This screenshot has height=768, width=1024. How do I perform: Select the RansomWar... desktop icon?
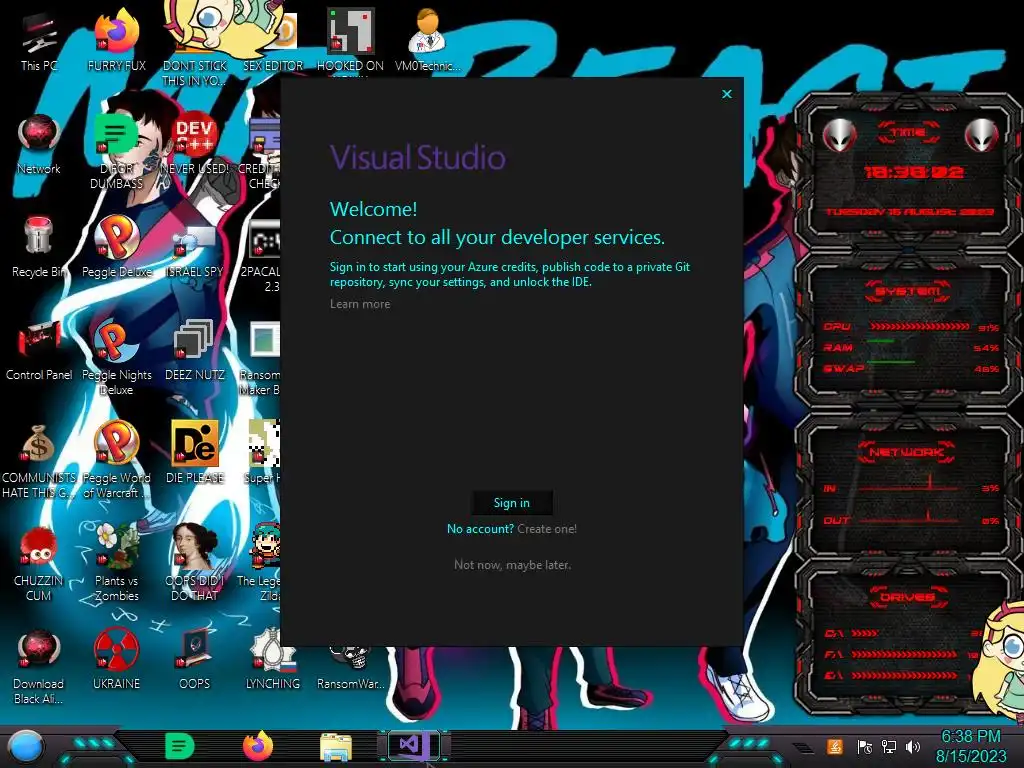click(351, 666)
